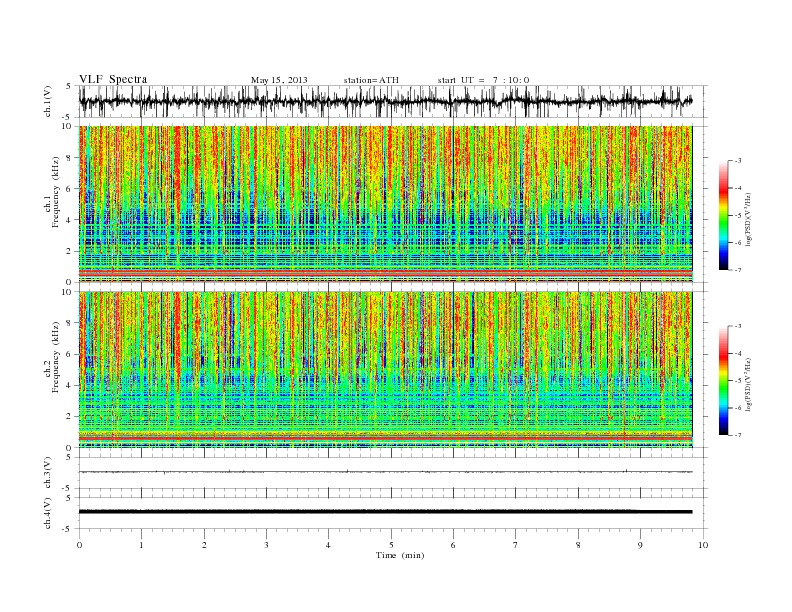Viewport: 792px width, 612px height.
Task: Click the "ch.4(V)" axis label
Action: (x=48, y=513)
